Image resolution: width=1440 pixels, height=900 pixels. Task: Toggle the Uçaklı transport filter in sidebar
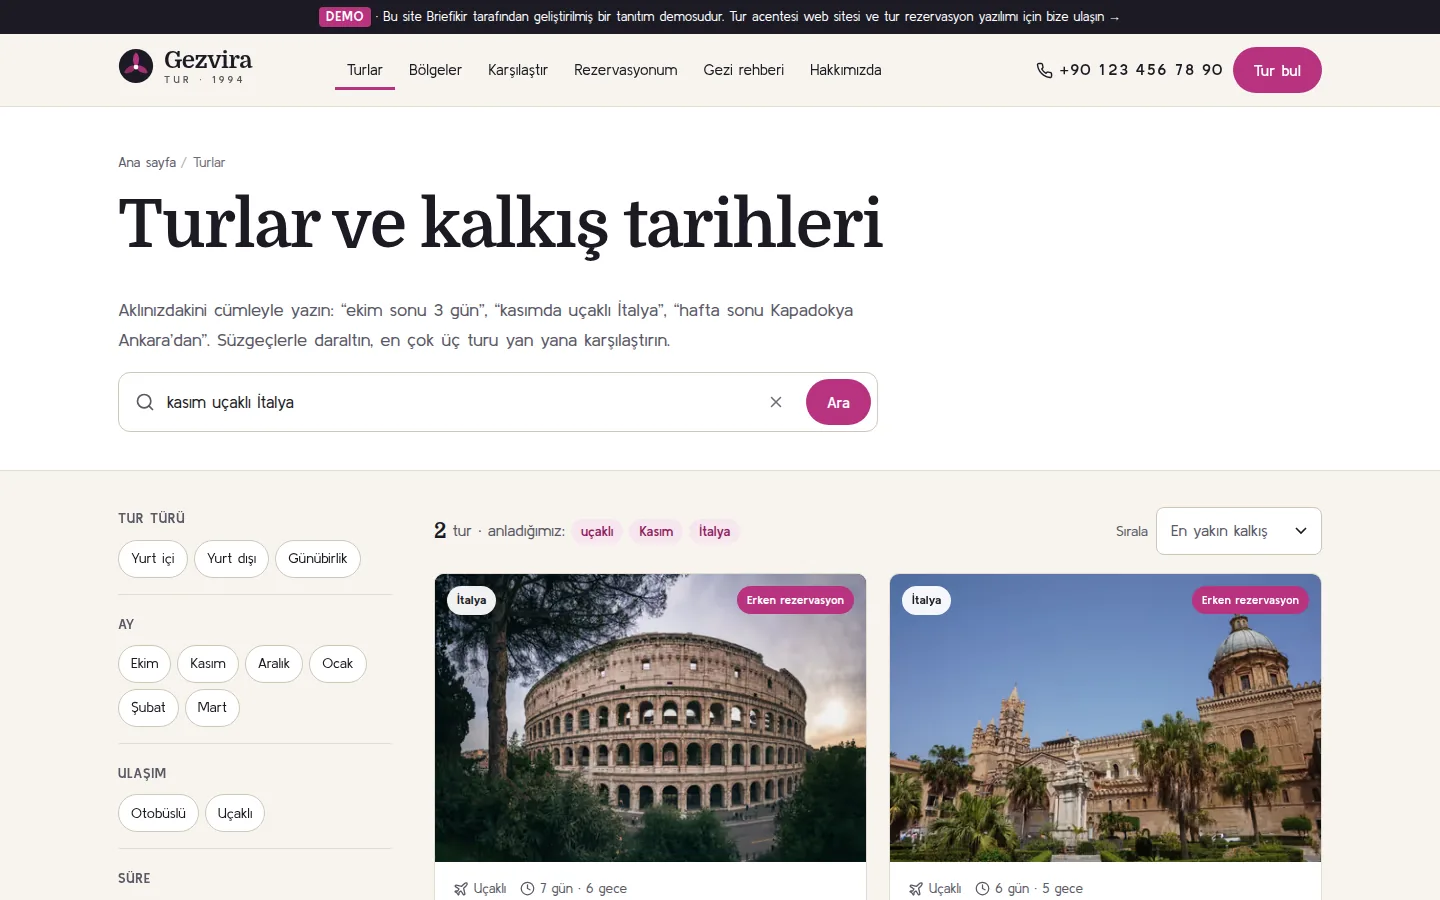(235, 814)
